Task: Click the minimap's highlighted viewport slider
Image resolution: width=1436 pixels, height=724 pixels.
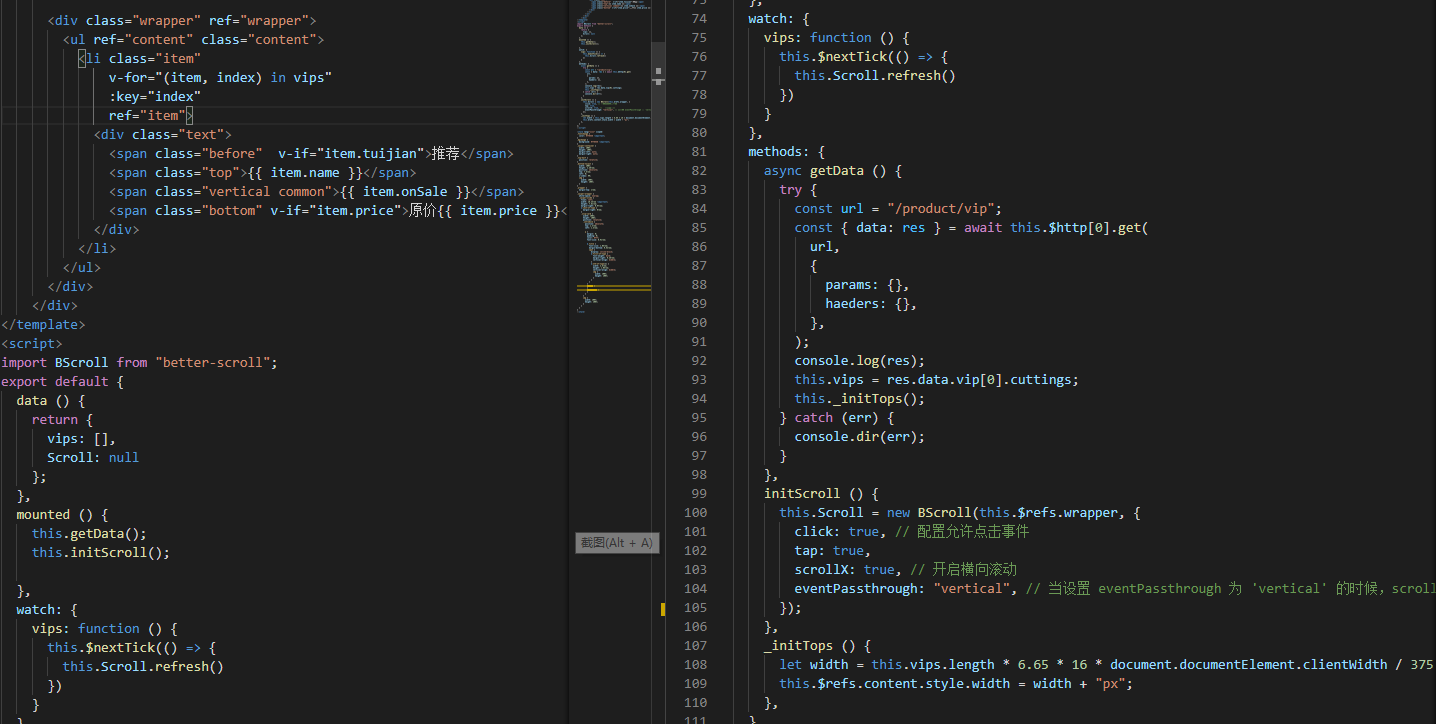Action: [658, 130]
